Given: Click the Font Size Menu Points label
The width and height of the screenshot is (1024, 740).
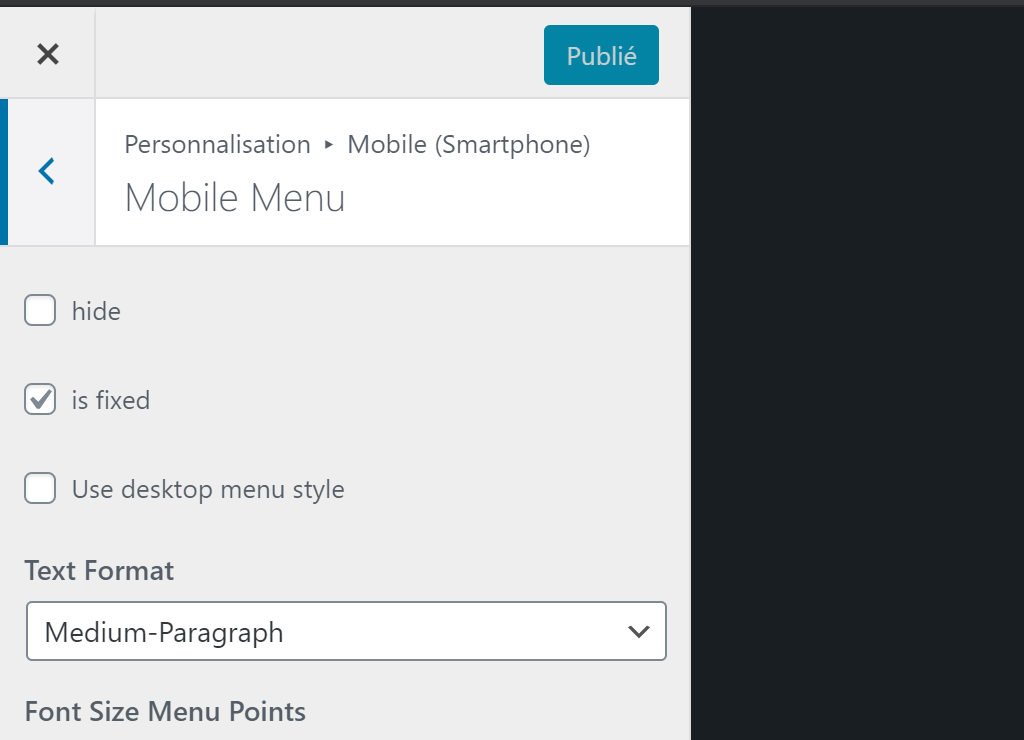Looking at the screenshot, I should (165, 712).
